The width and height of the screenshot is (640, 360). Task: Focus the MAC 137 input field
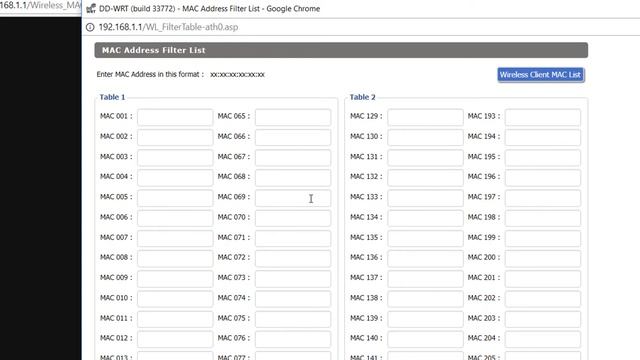point(425,278)
